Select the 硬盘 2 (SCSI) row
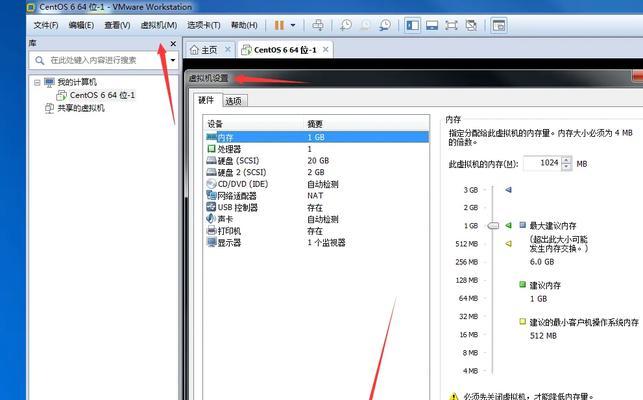Screen dimensions: 643x400 (317, 172)
